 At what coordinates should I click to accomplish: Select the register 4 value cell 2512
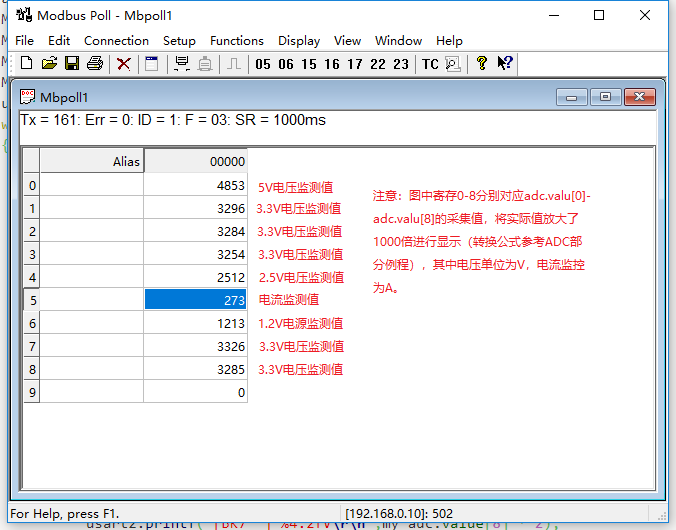195,277
